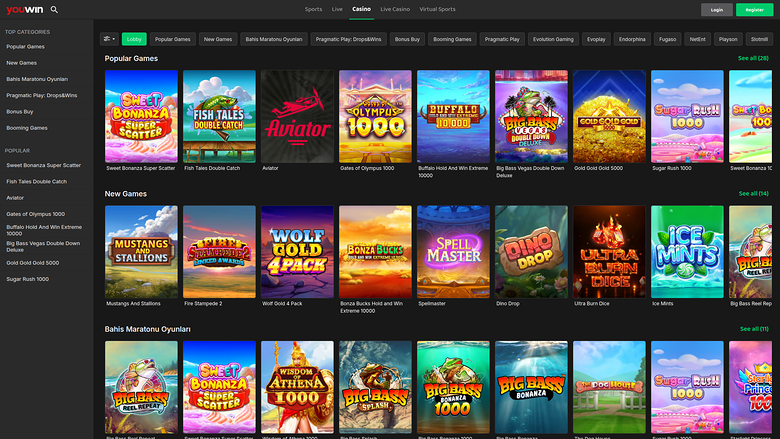Open the Live tab

click(x=337, y=9)
